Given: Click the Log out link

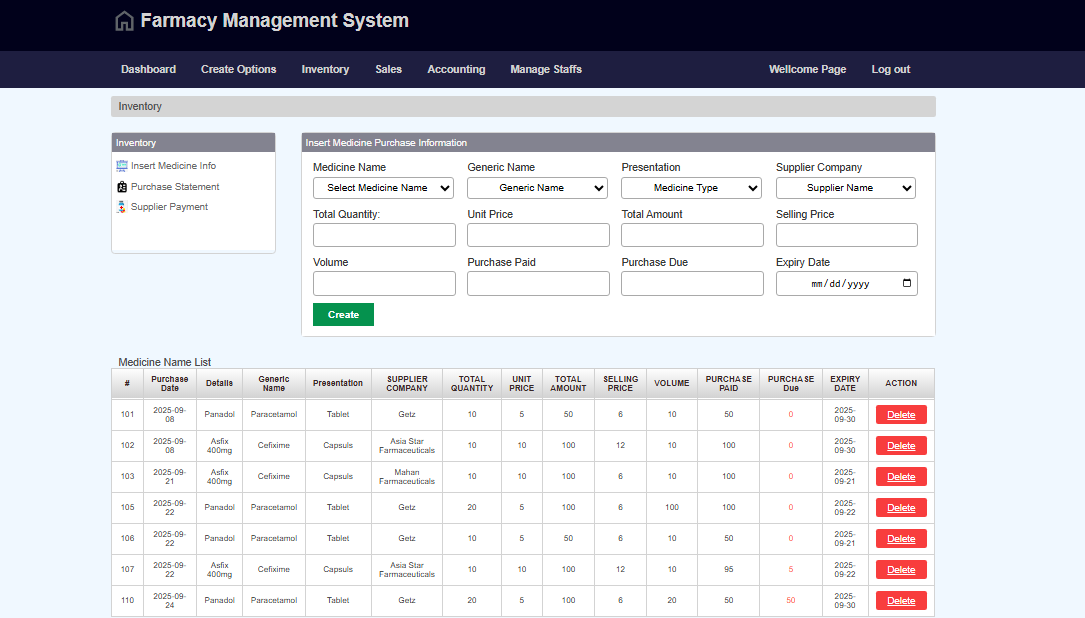Looking at the screenshot, I should point(890,69).
